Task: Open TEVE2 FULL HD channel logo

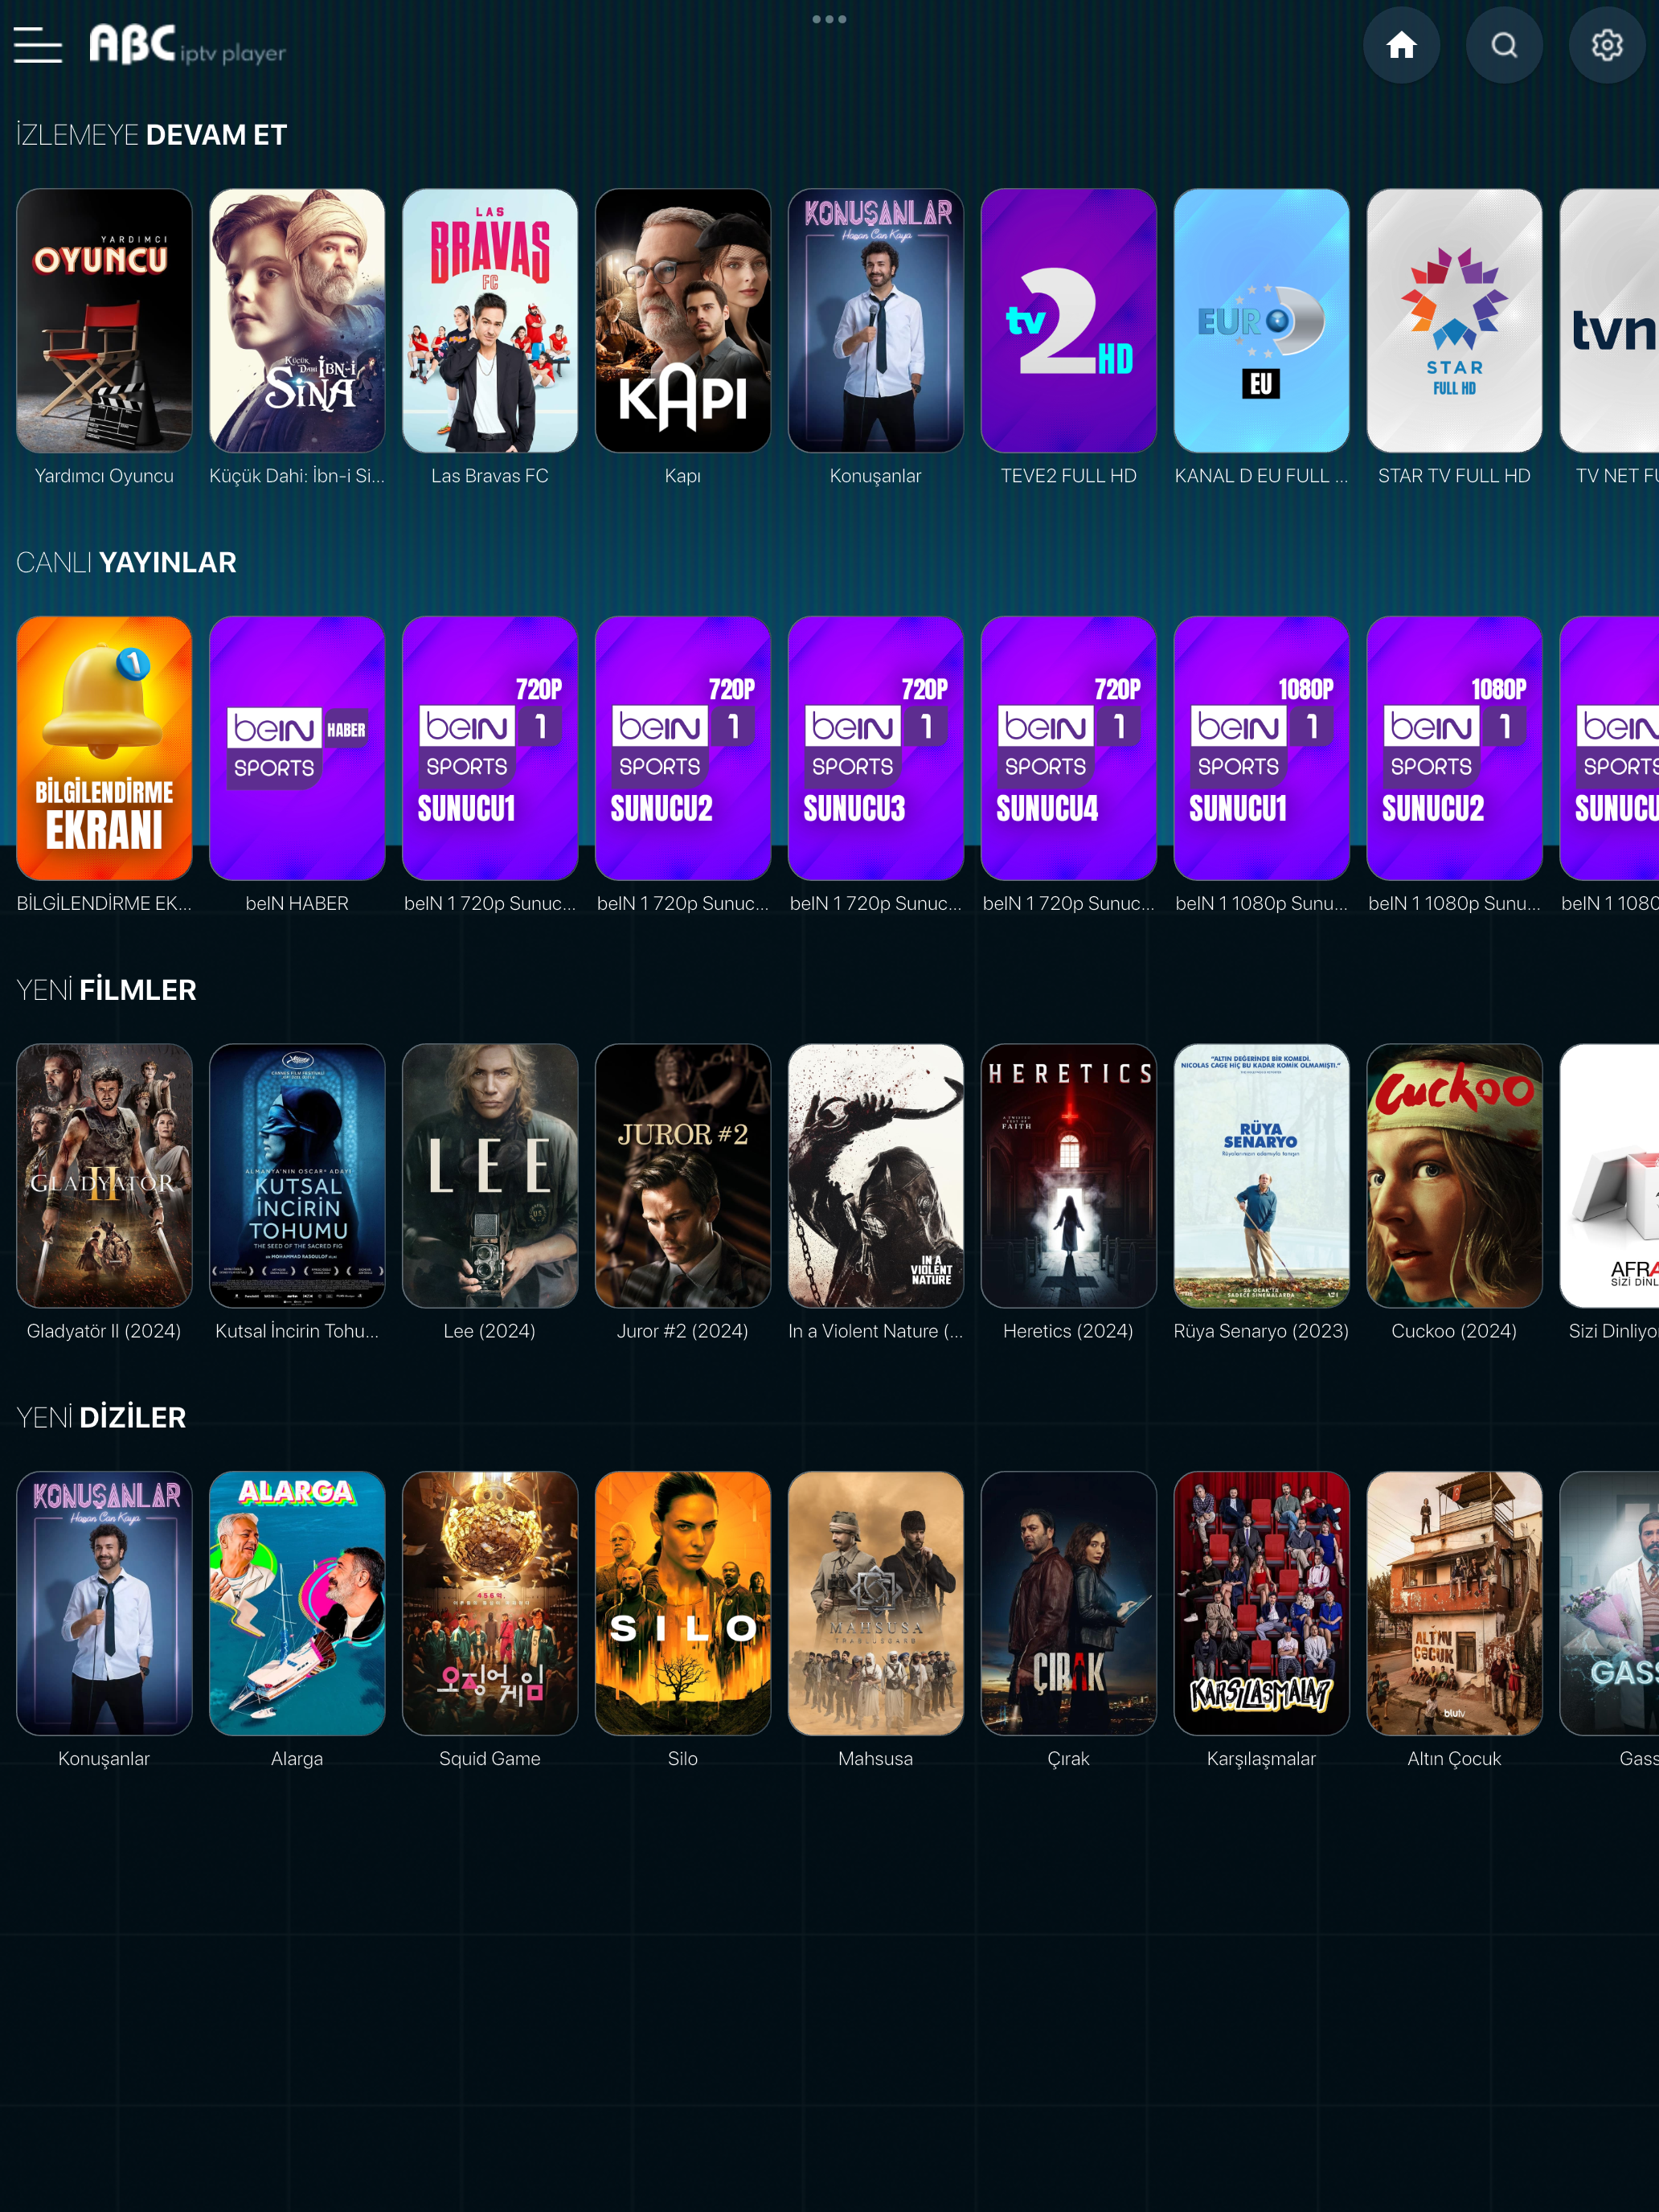Action: click(x=1068, y=320)
